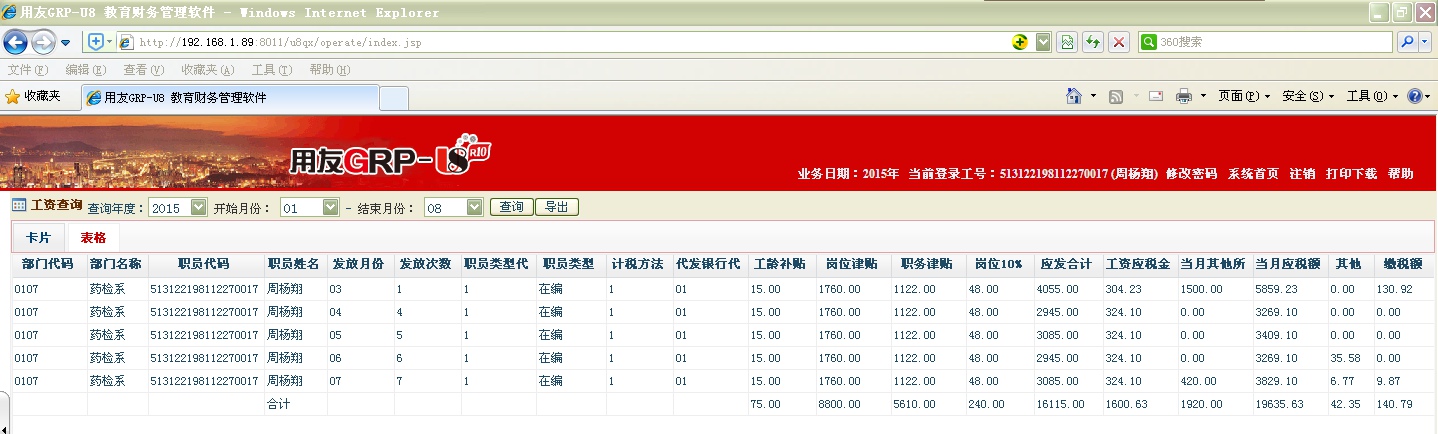This screenshot has height=434, width=1438.
Task: Open the 安全(S) command bar menu
Action: (1308, 96)
